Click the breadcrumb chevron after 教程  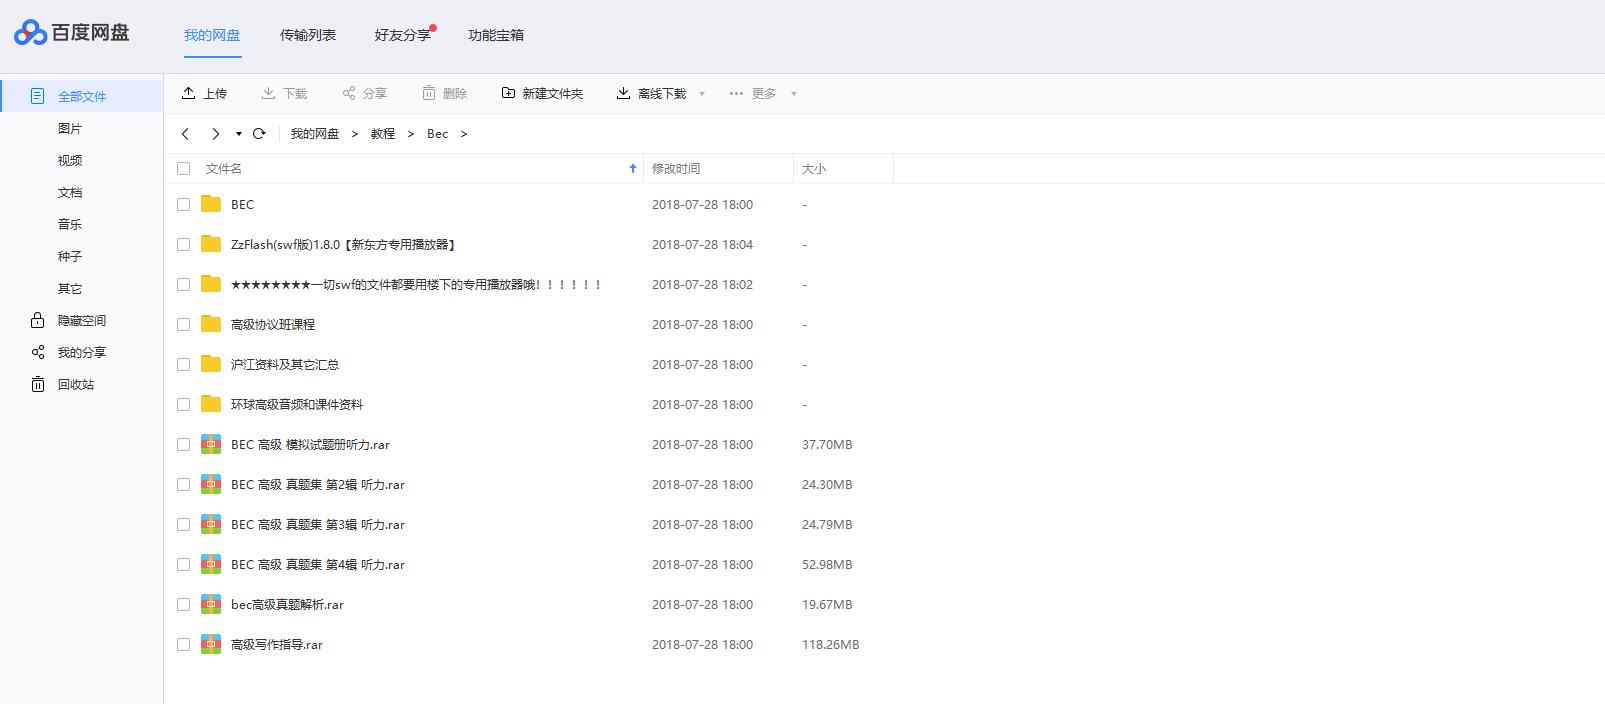point(411,134)
